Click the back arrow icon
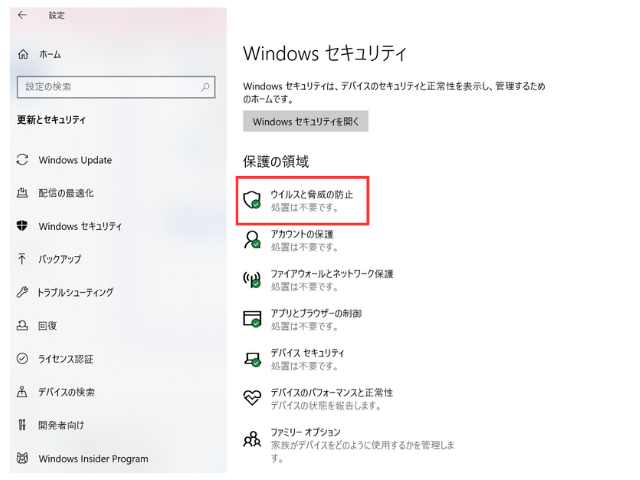 click(22, 15)
